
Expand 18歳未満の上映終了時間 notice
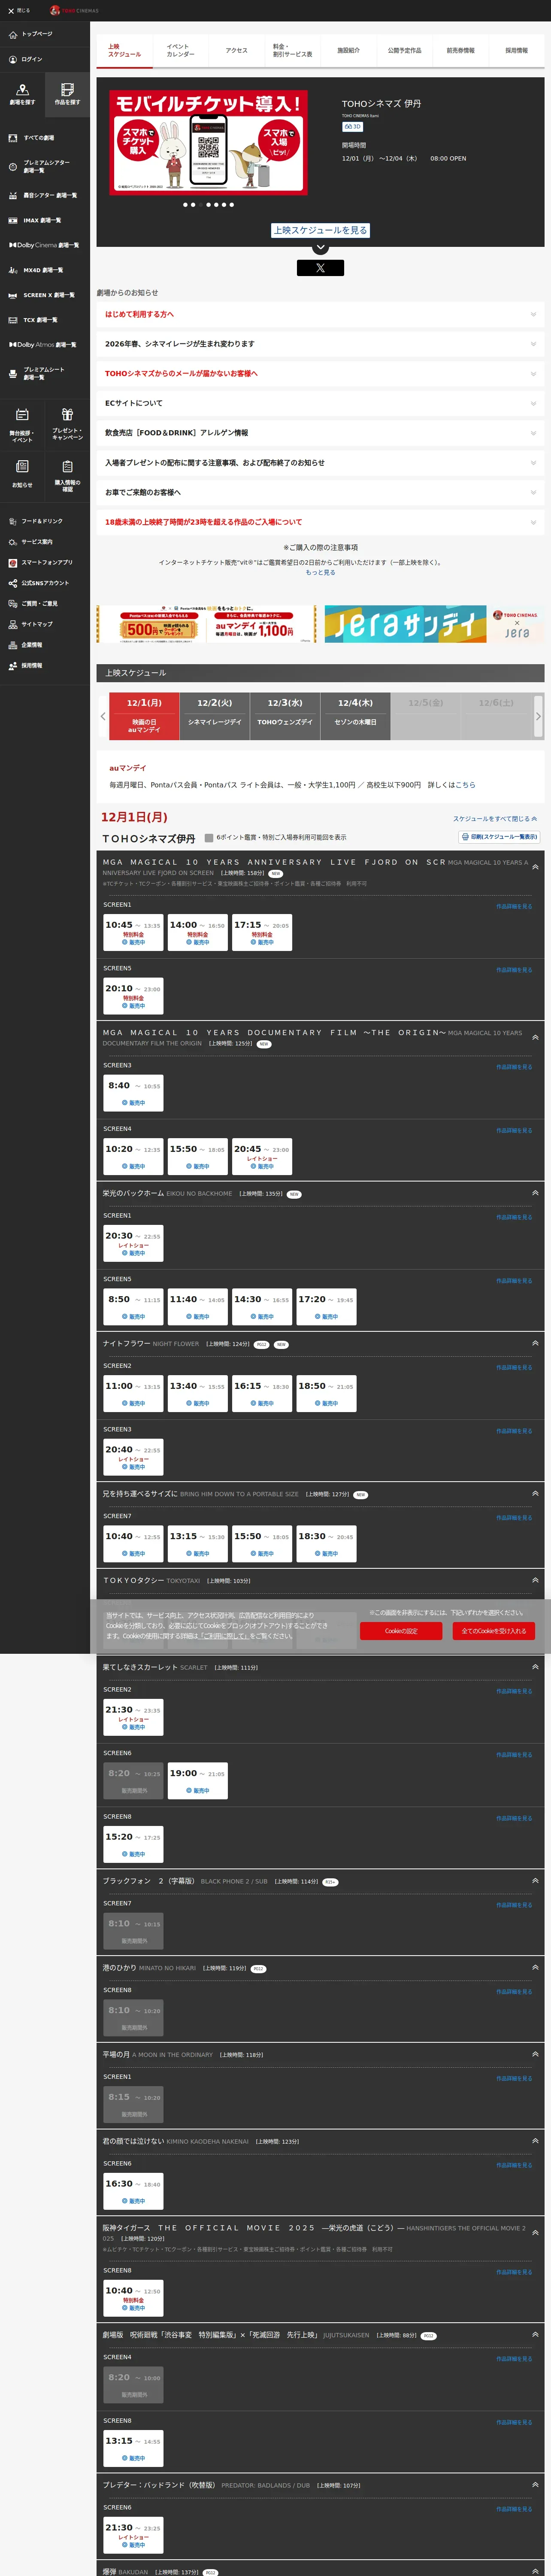pyautogui.click(x=320, y=522)
